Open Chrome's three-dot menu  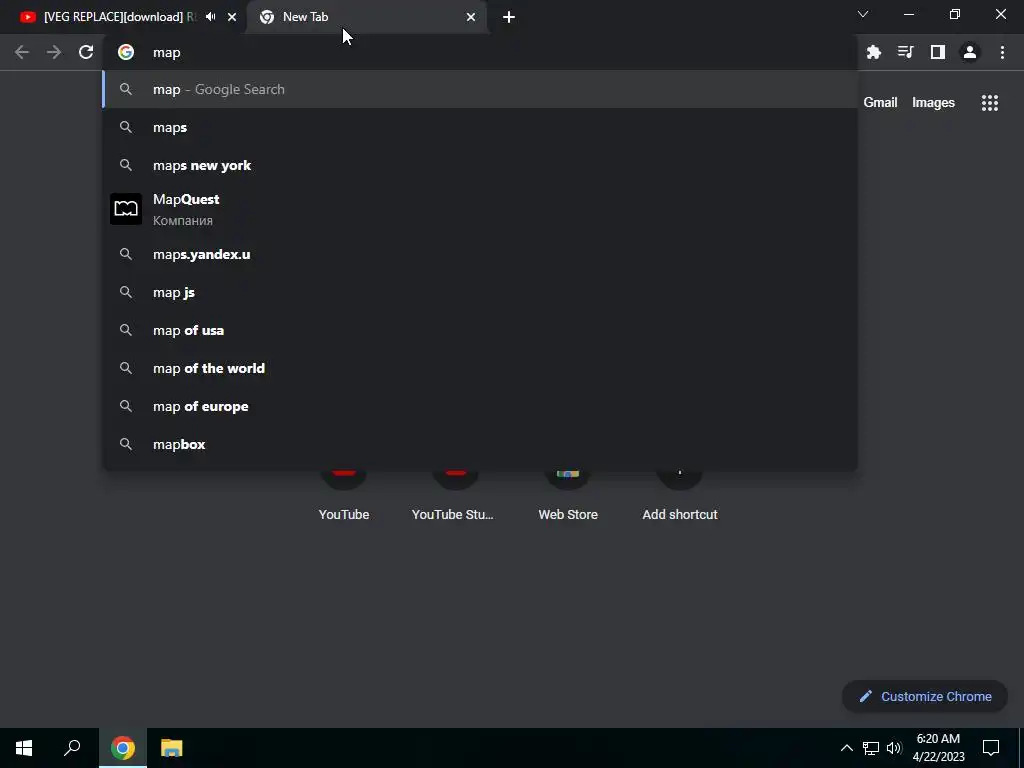click(x=1002, y=52)
